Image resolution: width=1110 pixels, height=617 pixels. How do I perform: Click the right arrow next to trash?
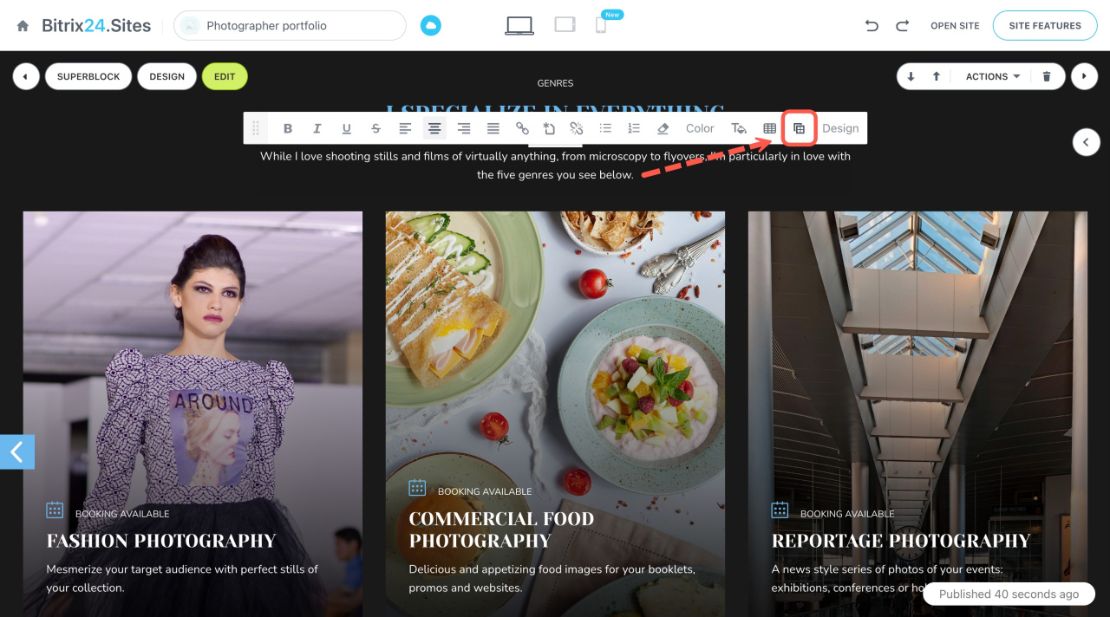(x=1084, y=76)
